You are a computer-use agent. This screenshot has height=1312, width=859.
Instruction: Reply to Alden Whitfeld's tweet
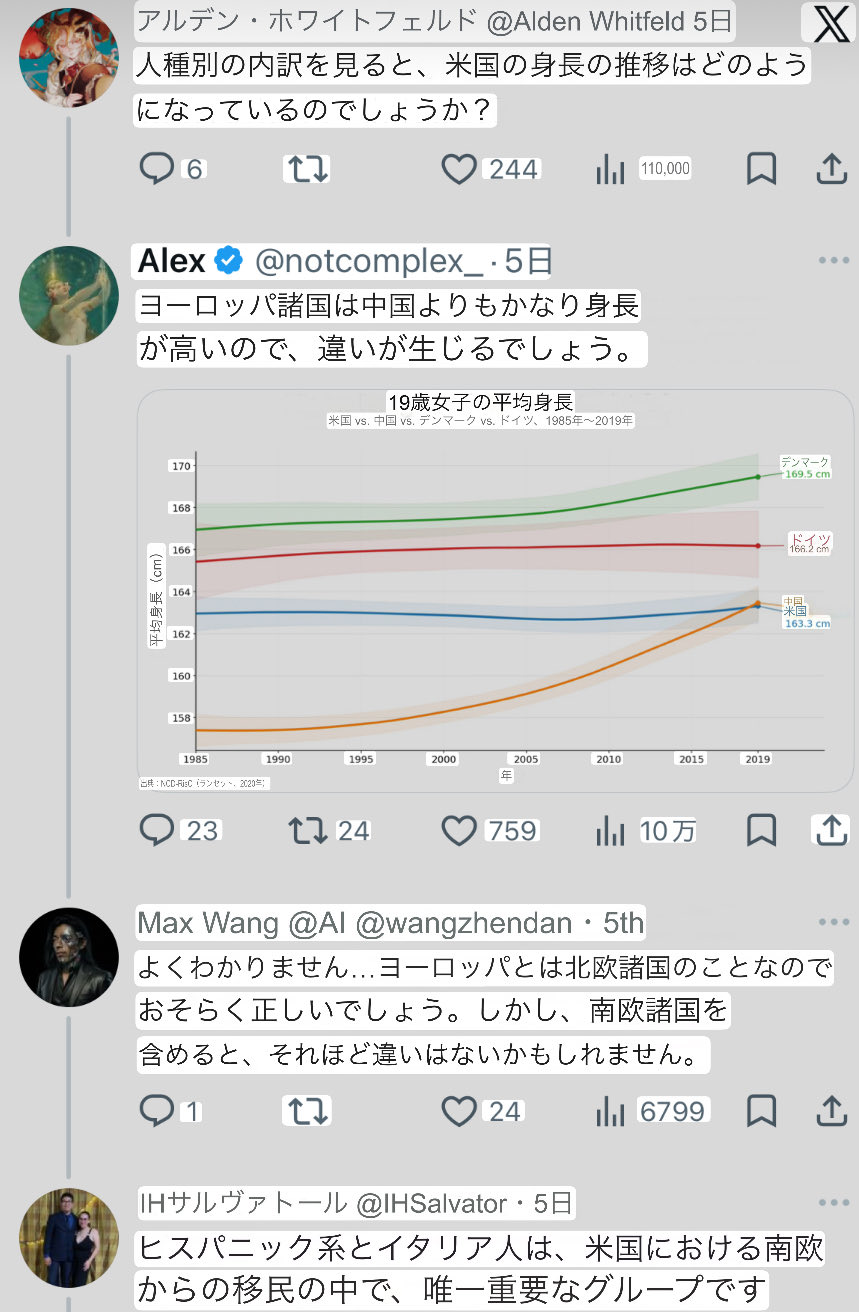tap(157, 169)
